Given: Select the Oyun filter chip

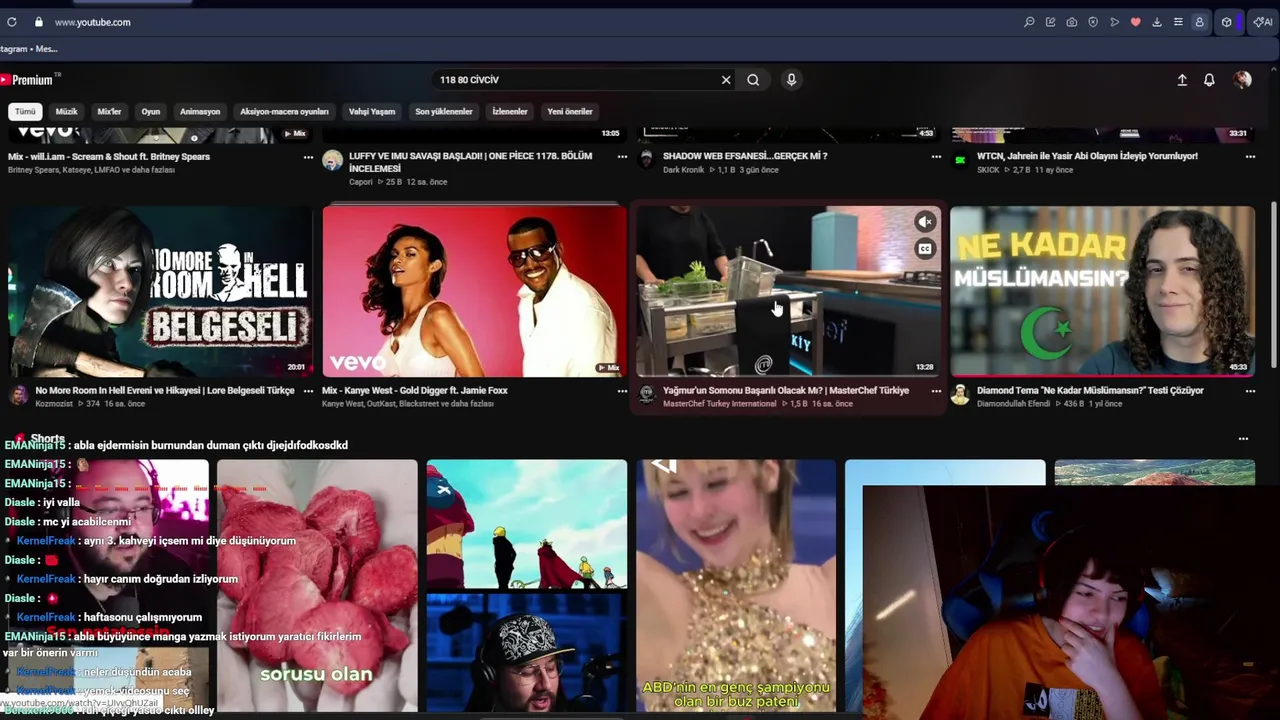Looking at the screenshot, I should [x=150, y=112].
